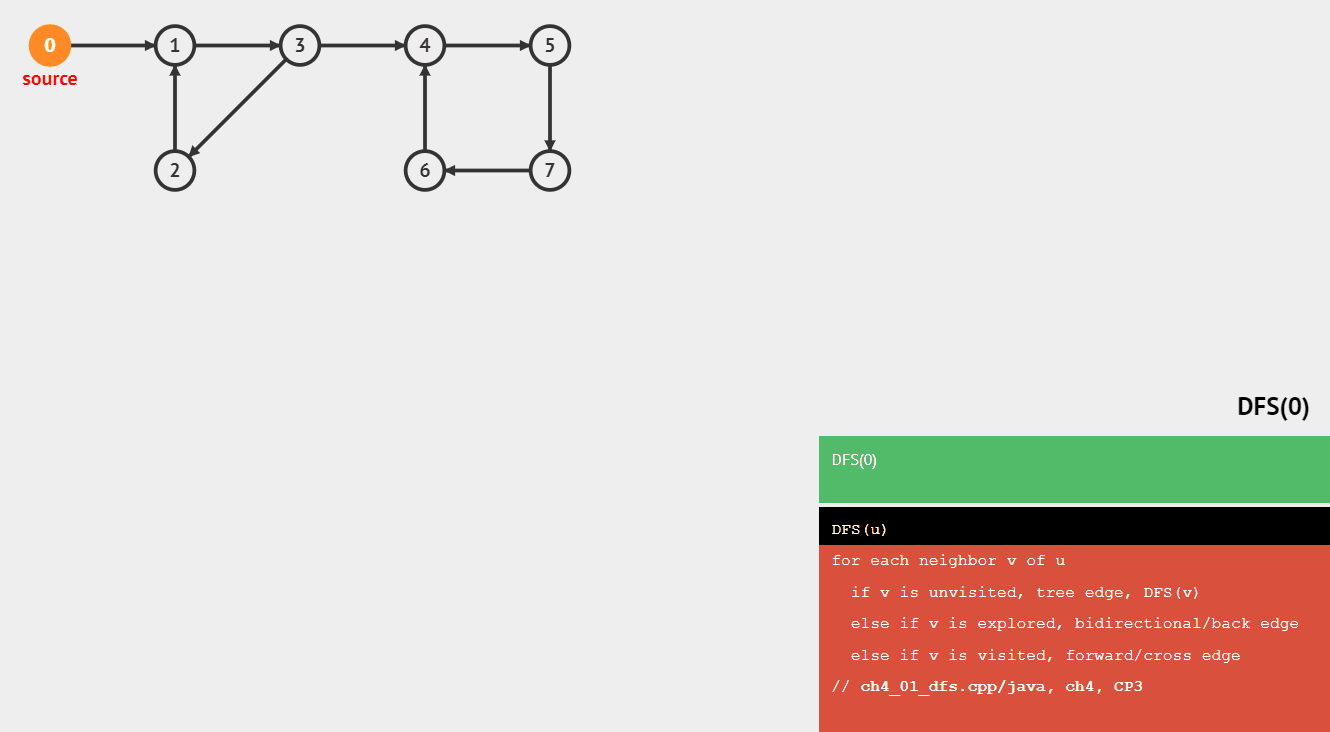Image resolution: width=1330 pixels, height=732 pixels.
Task: Select the edge from 0 to 1
Action: (x=110, y=44)
